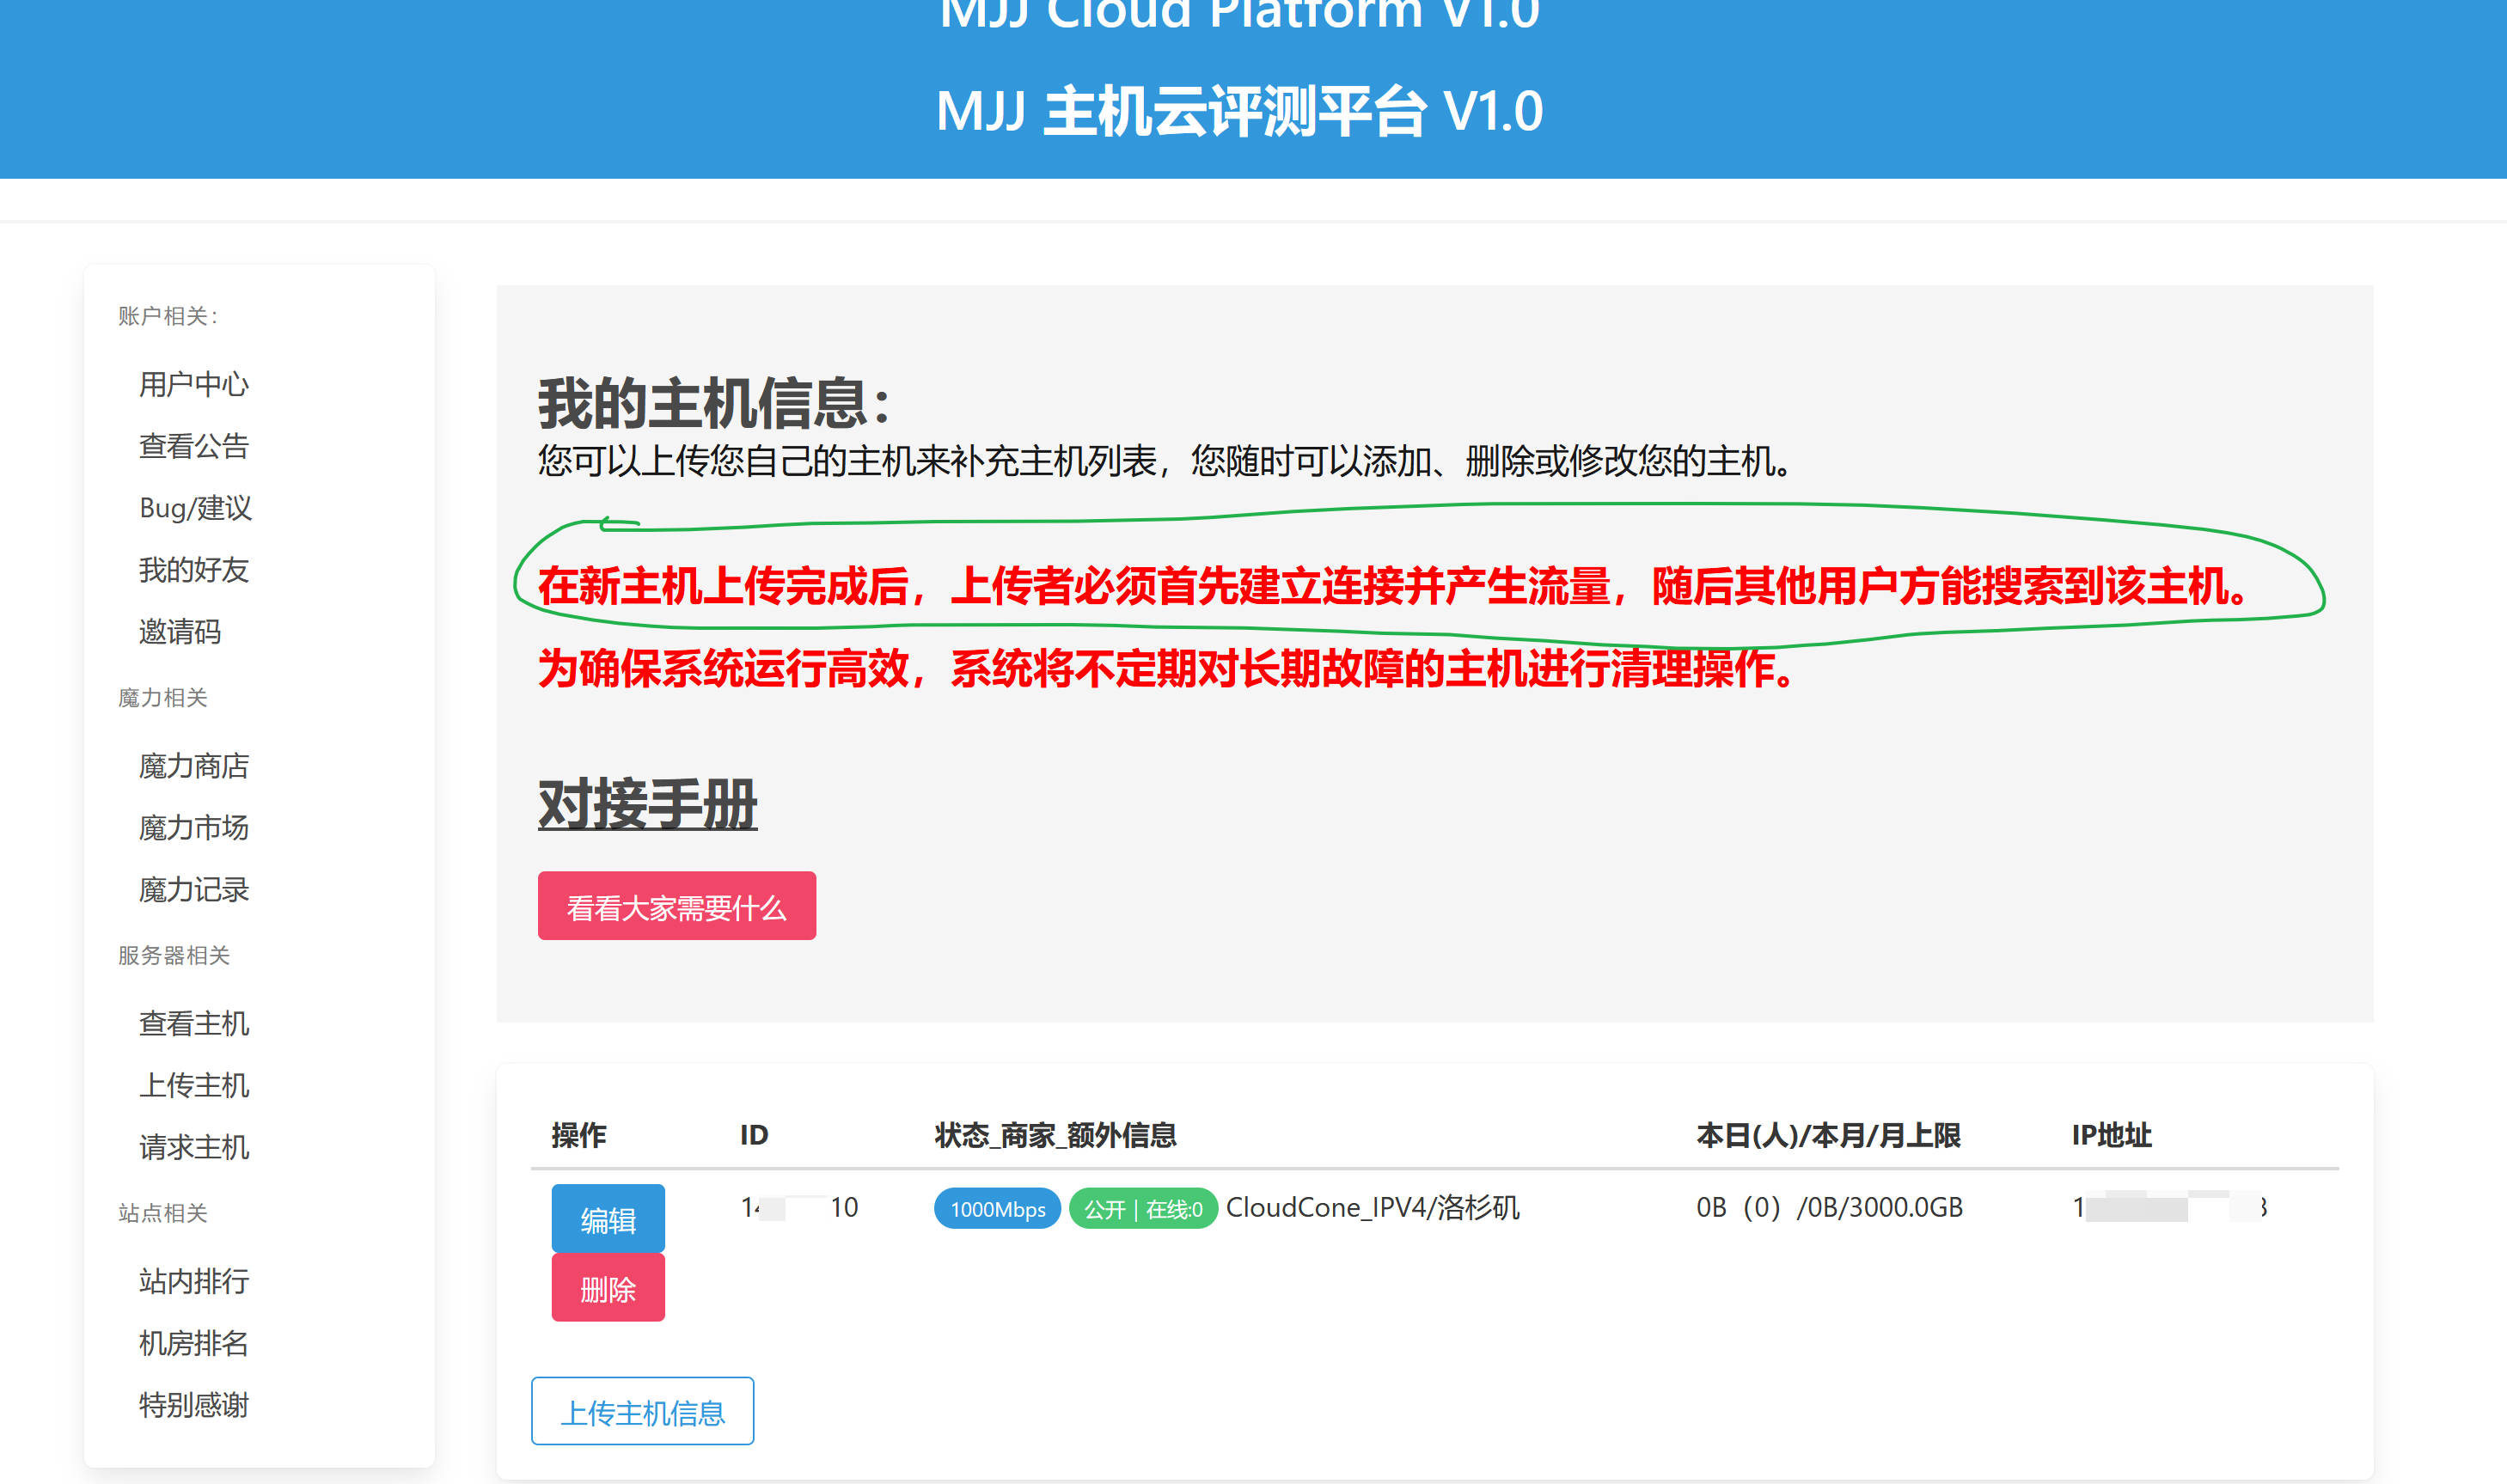Open the Bug/建议 sidebar link
This screenshot has width=2507, height=1484.
(195, 508)
